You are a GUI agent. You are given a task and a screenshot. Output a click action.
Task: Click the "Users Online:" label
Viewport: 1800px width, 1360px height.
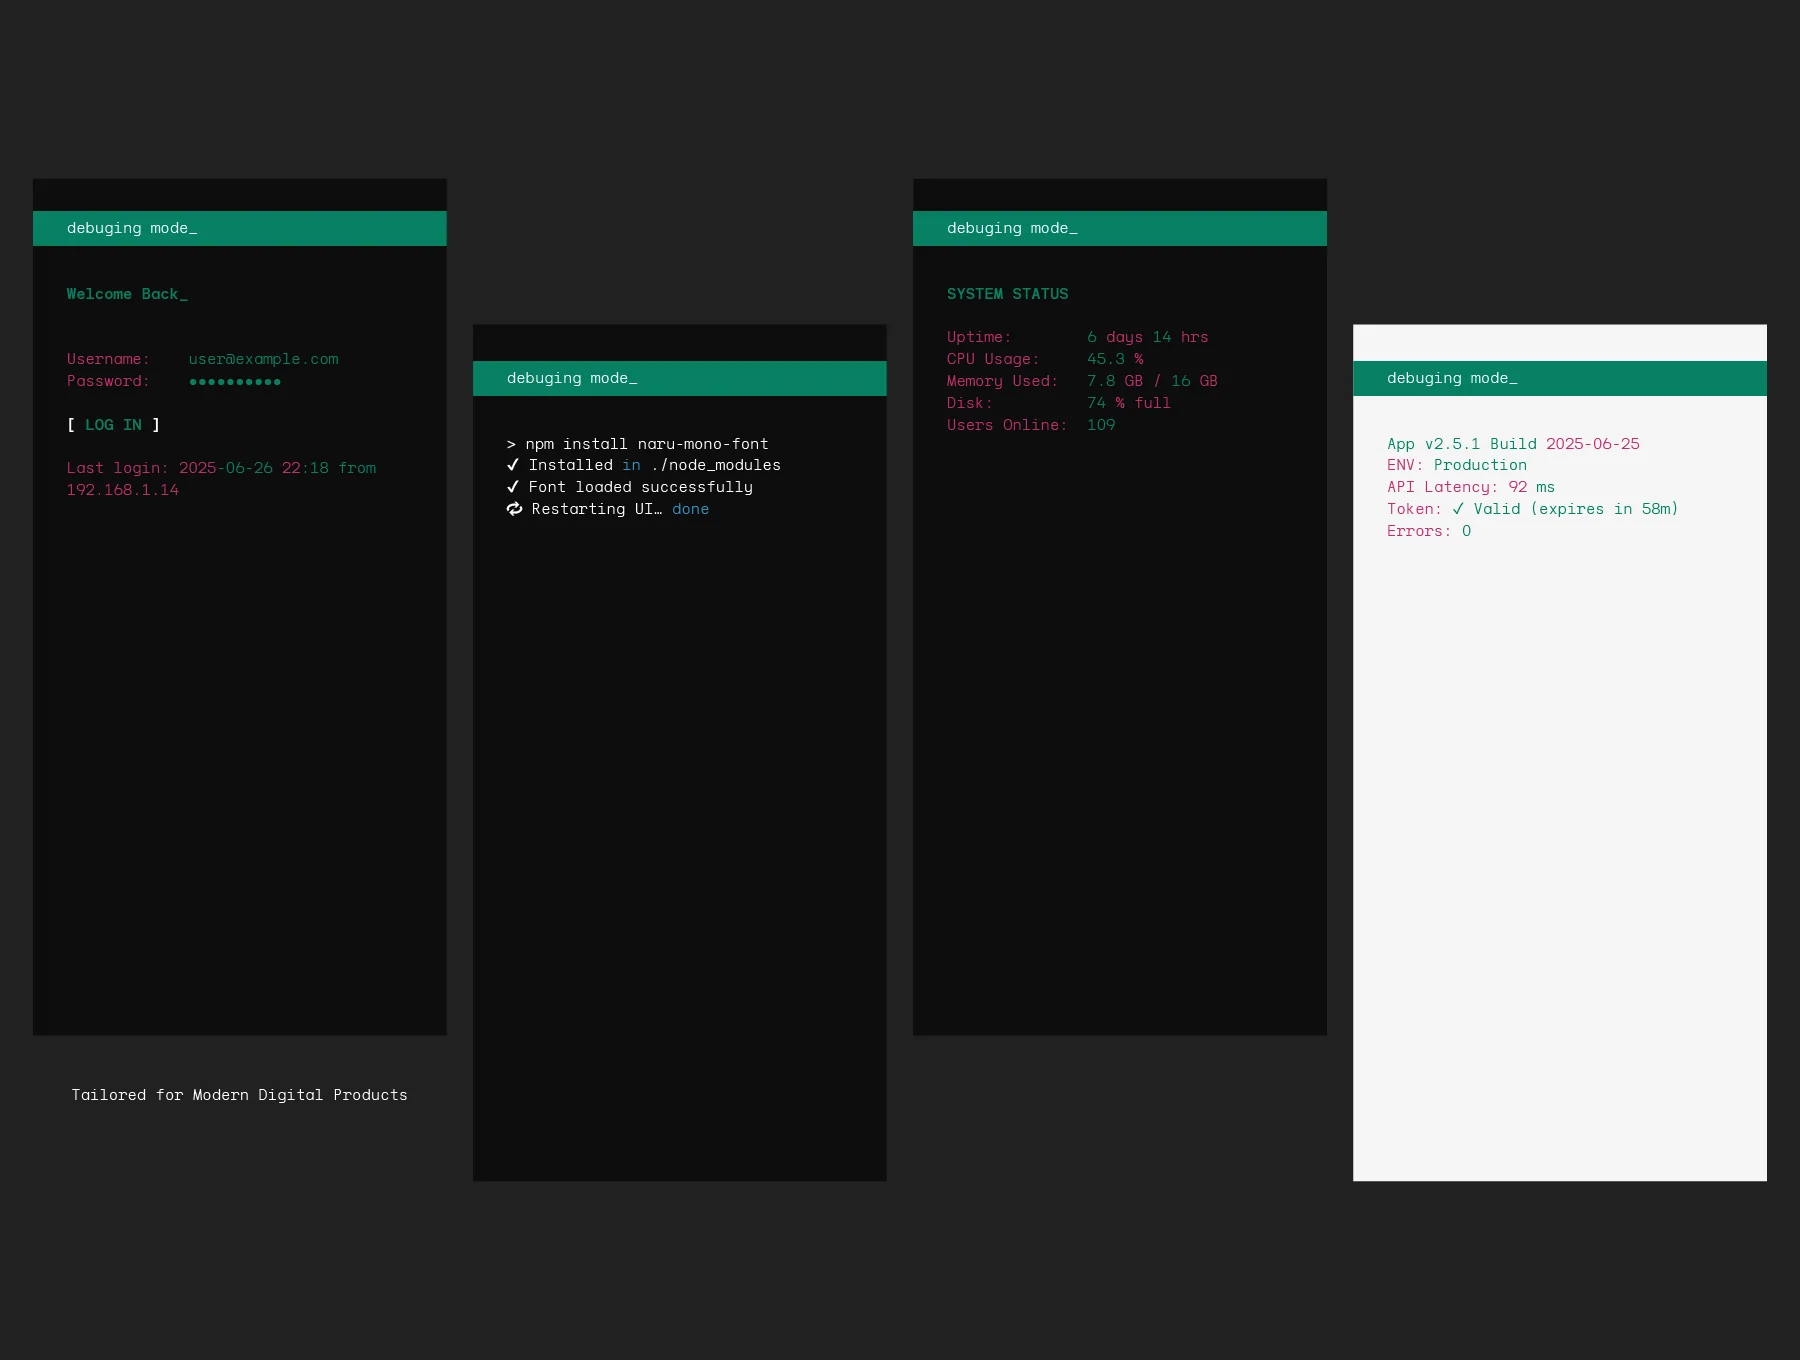pos(1006,425)
